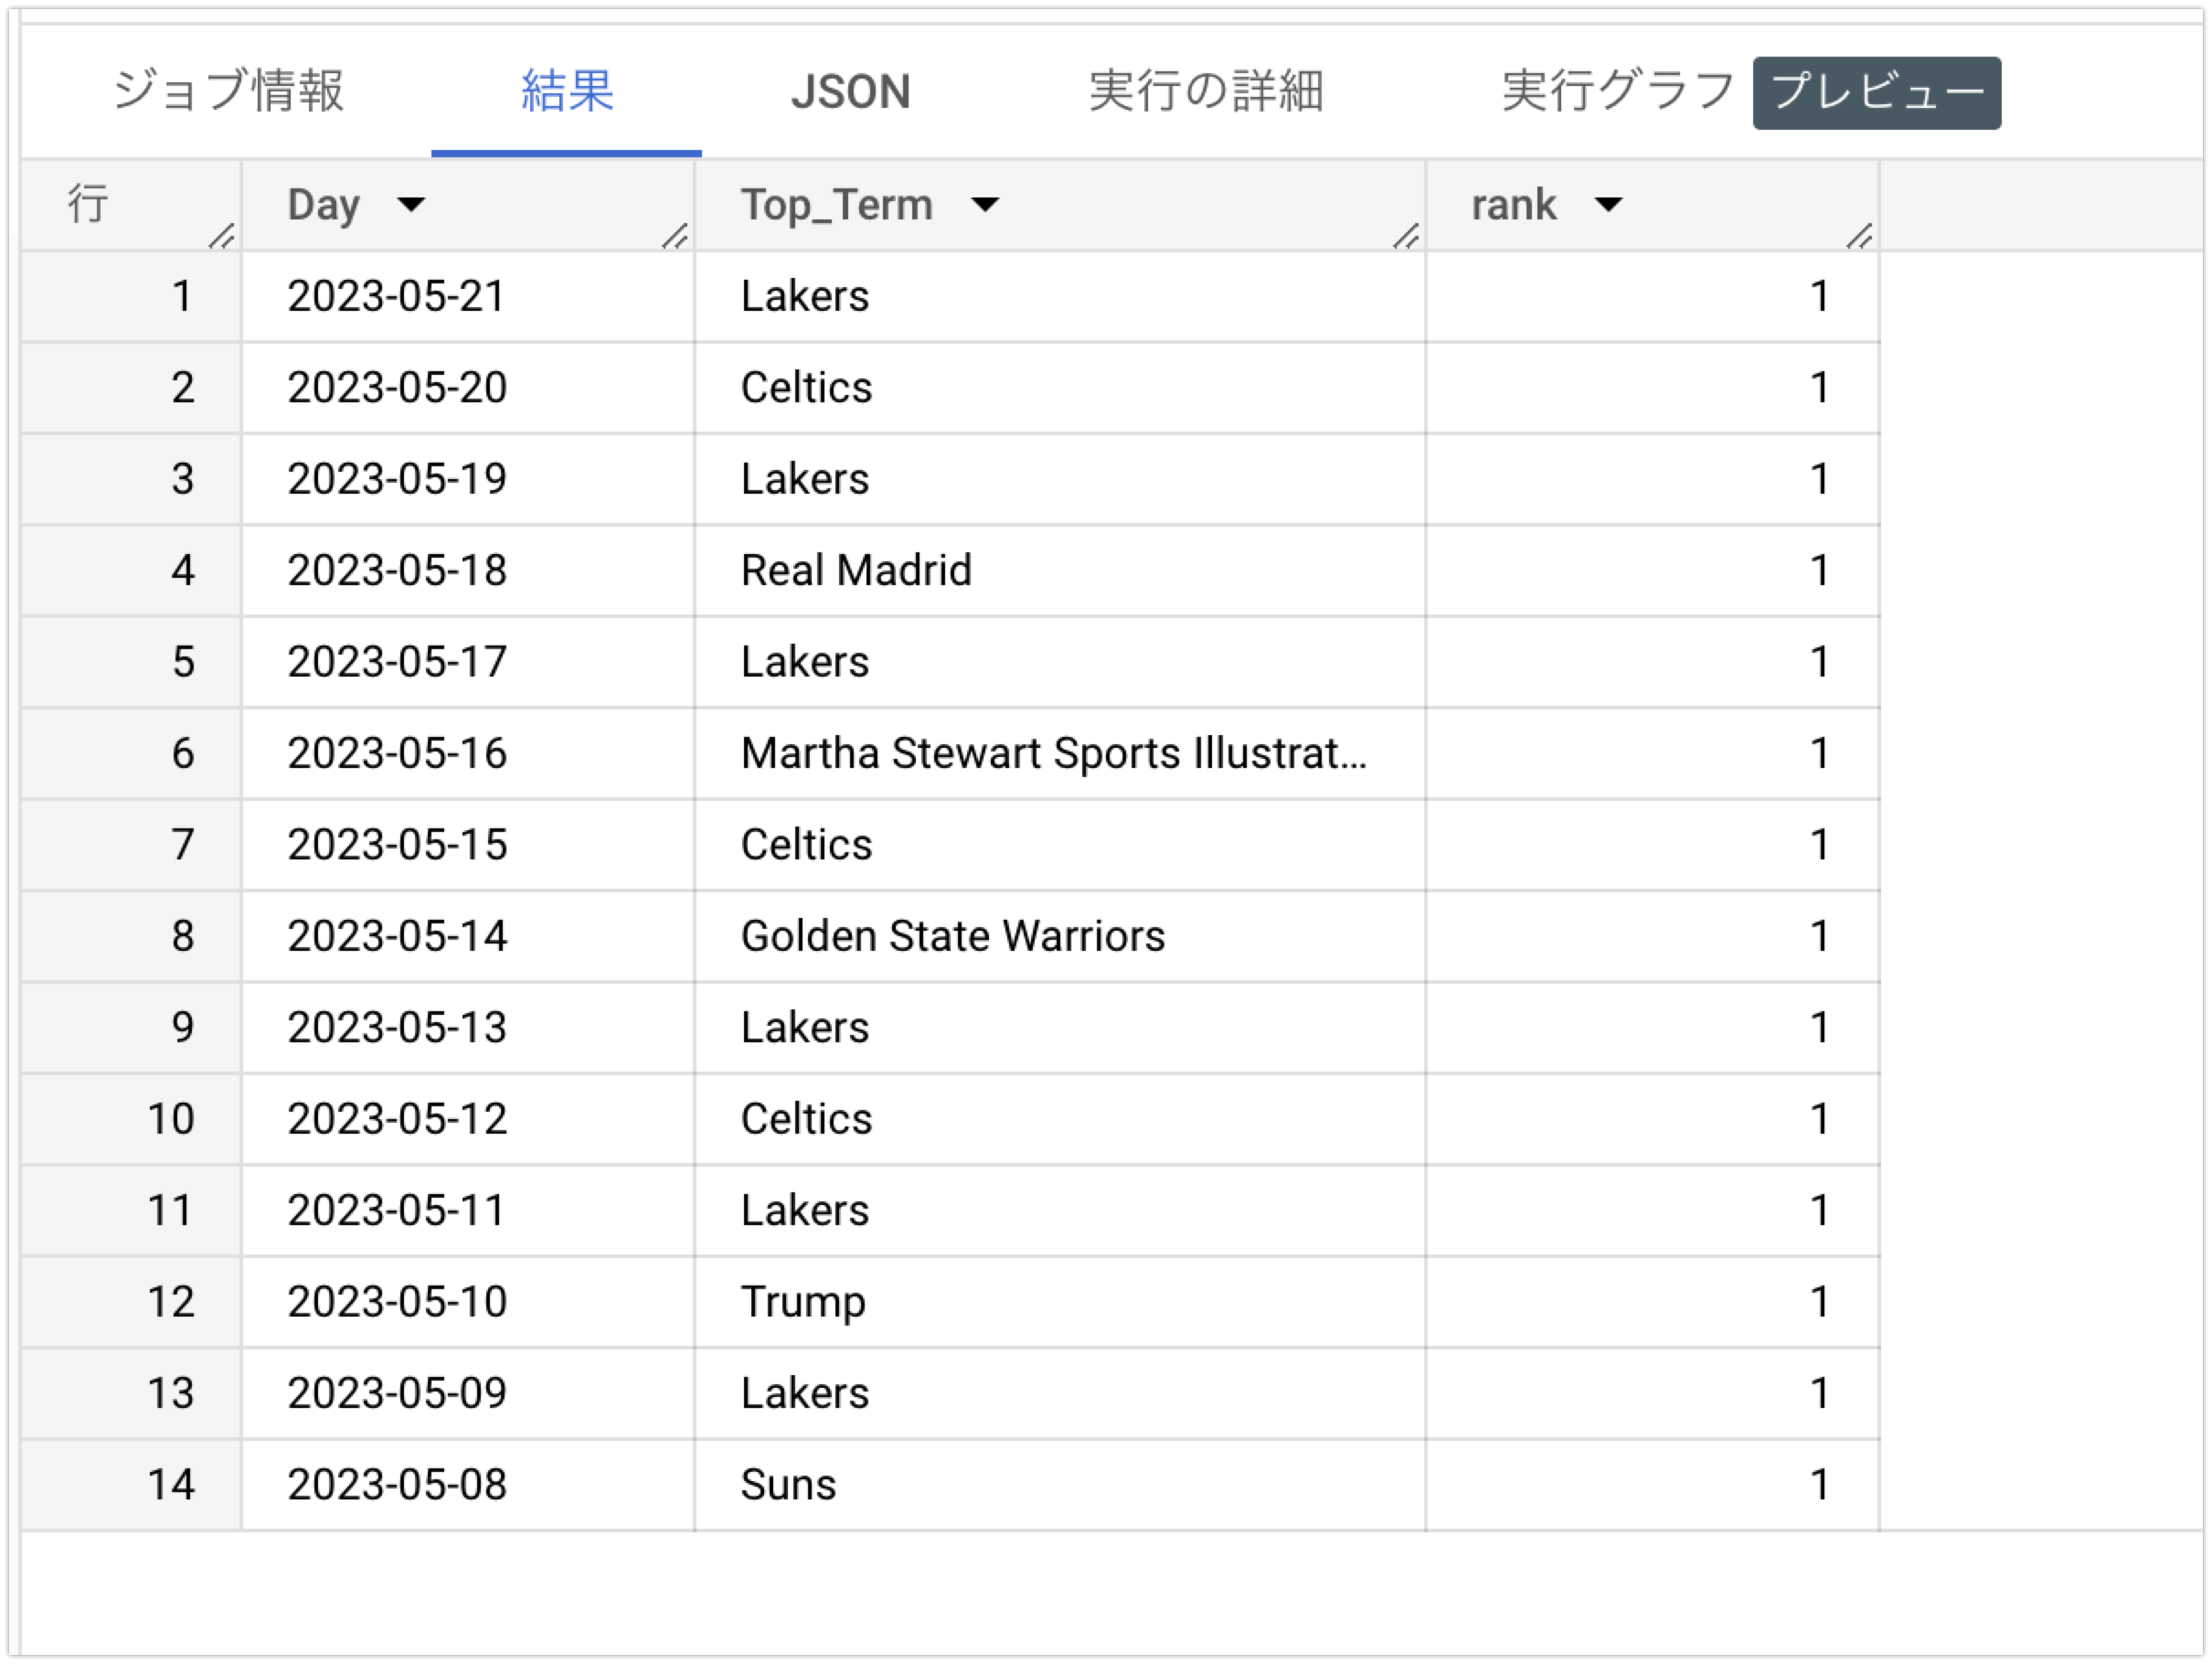Click the Lakers cell for 2023-05-09
The width and height of the screenshot is (2212, 1664).
(x=1060, y=1393)
